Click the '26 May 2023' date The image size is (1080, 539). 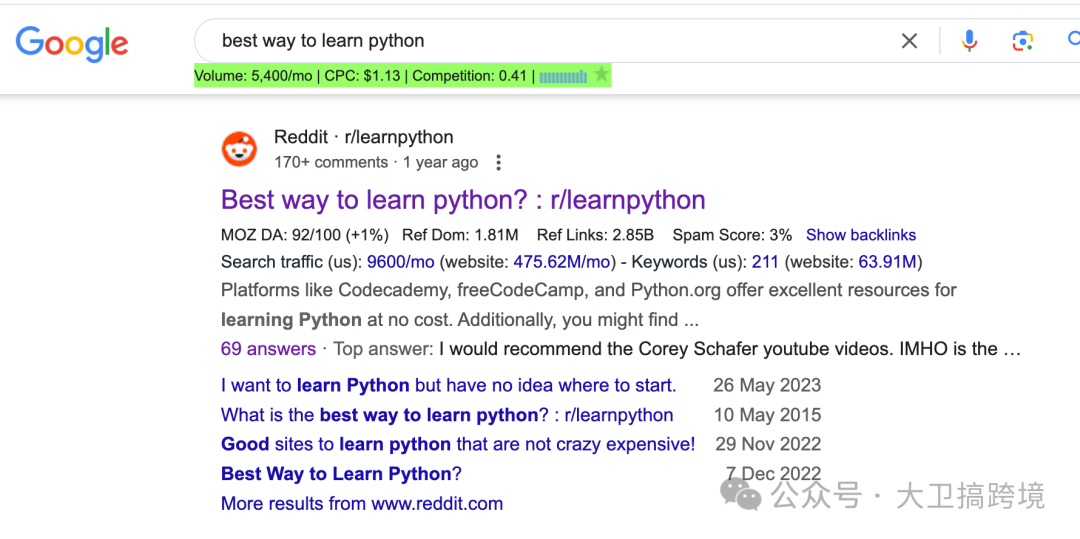[x=767, y=385]
